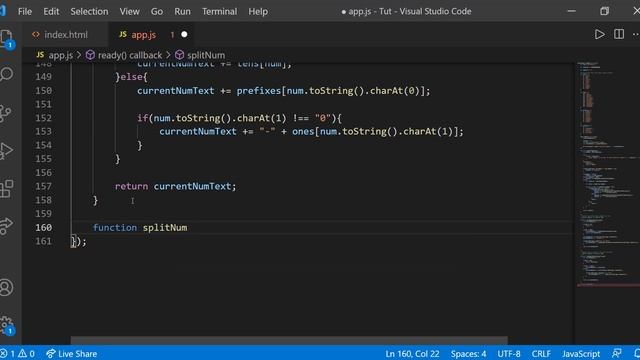Change encoding via UTF-8
Screen dimensions: 640x360
(509, 353)
